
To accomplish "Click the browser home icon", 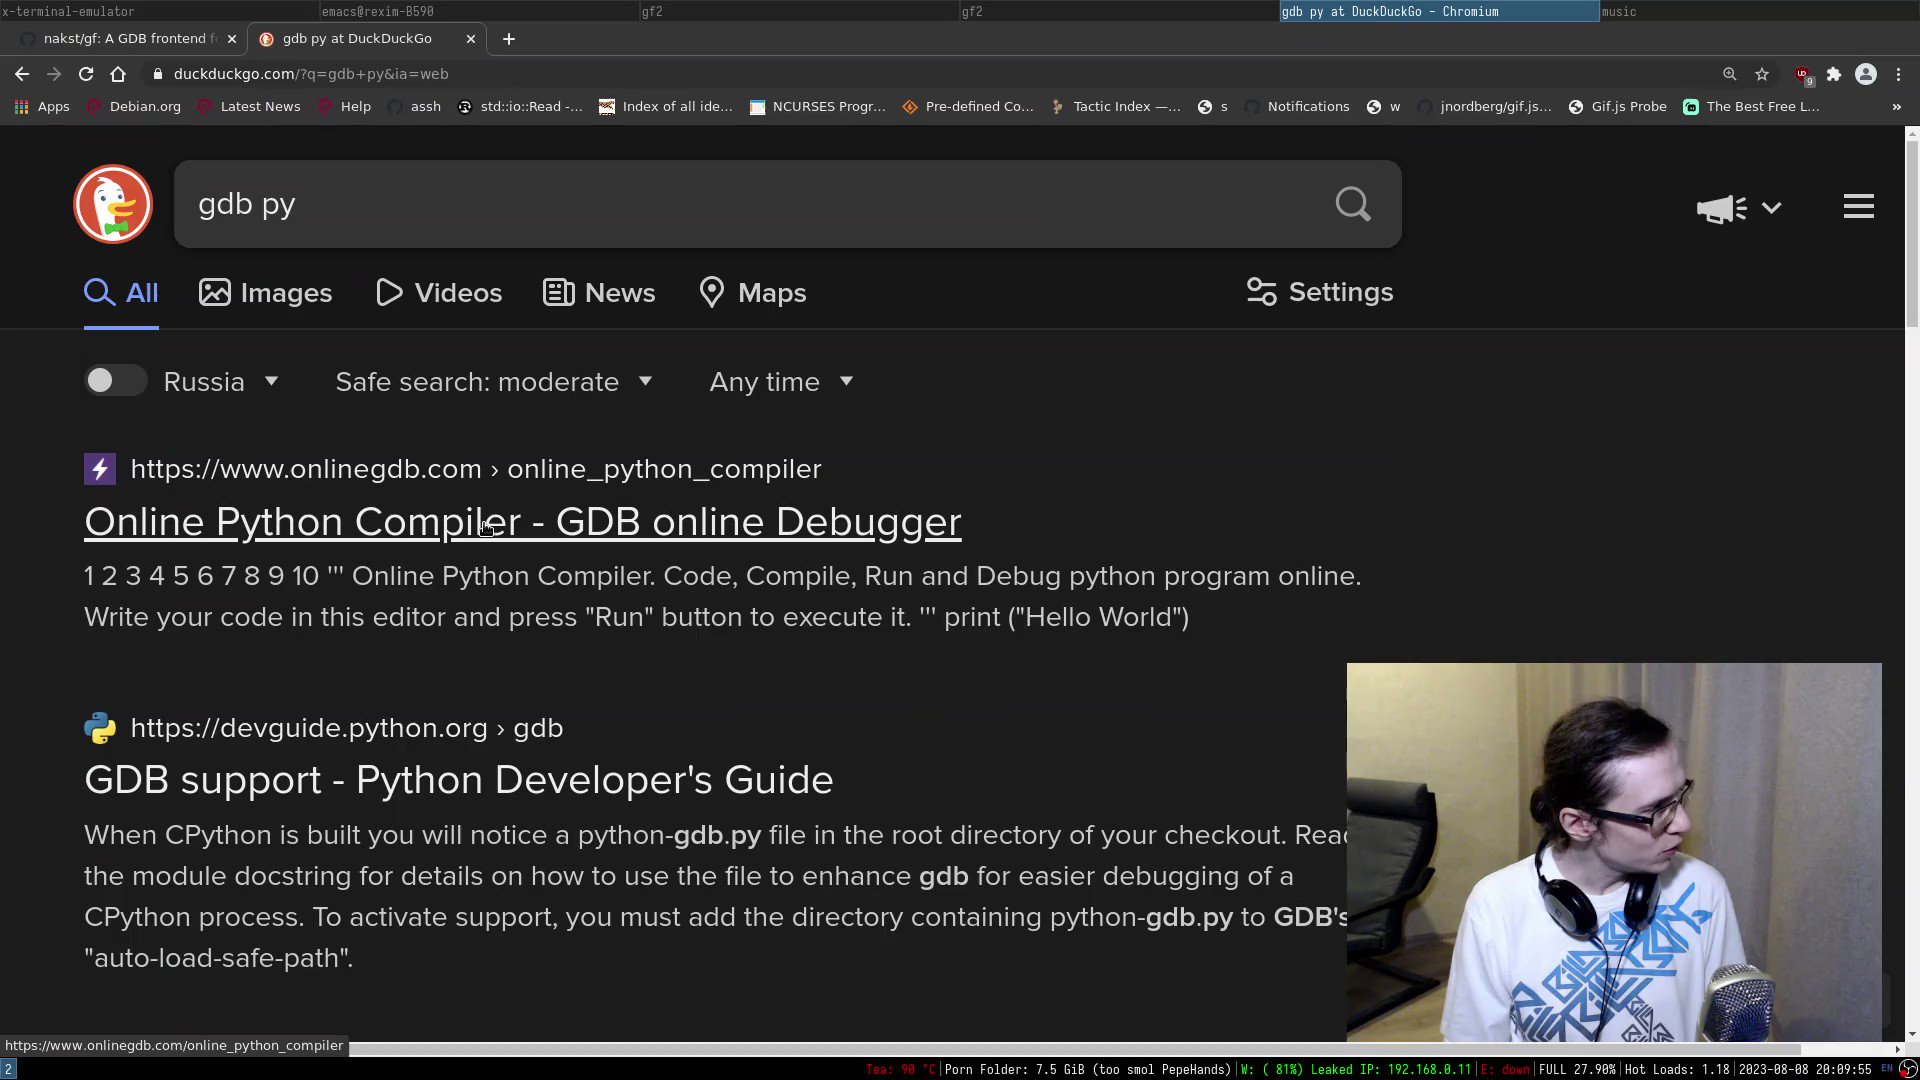I will tap(118, 74).
